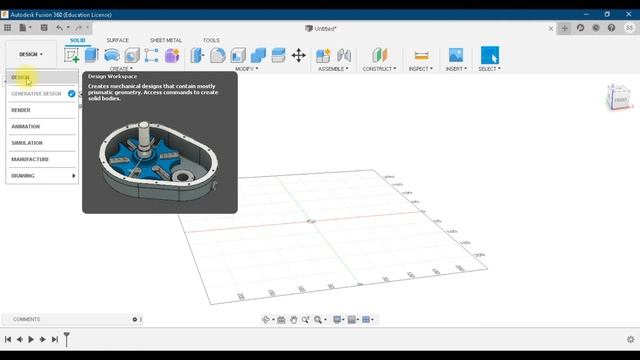
Task: Expand the Inspect dropdown
Action: click(x=420, y=69)
